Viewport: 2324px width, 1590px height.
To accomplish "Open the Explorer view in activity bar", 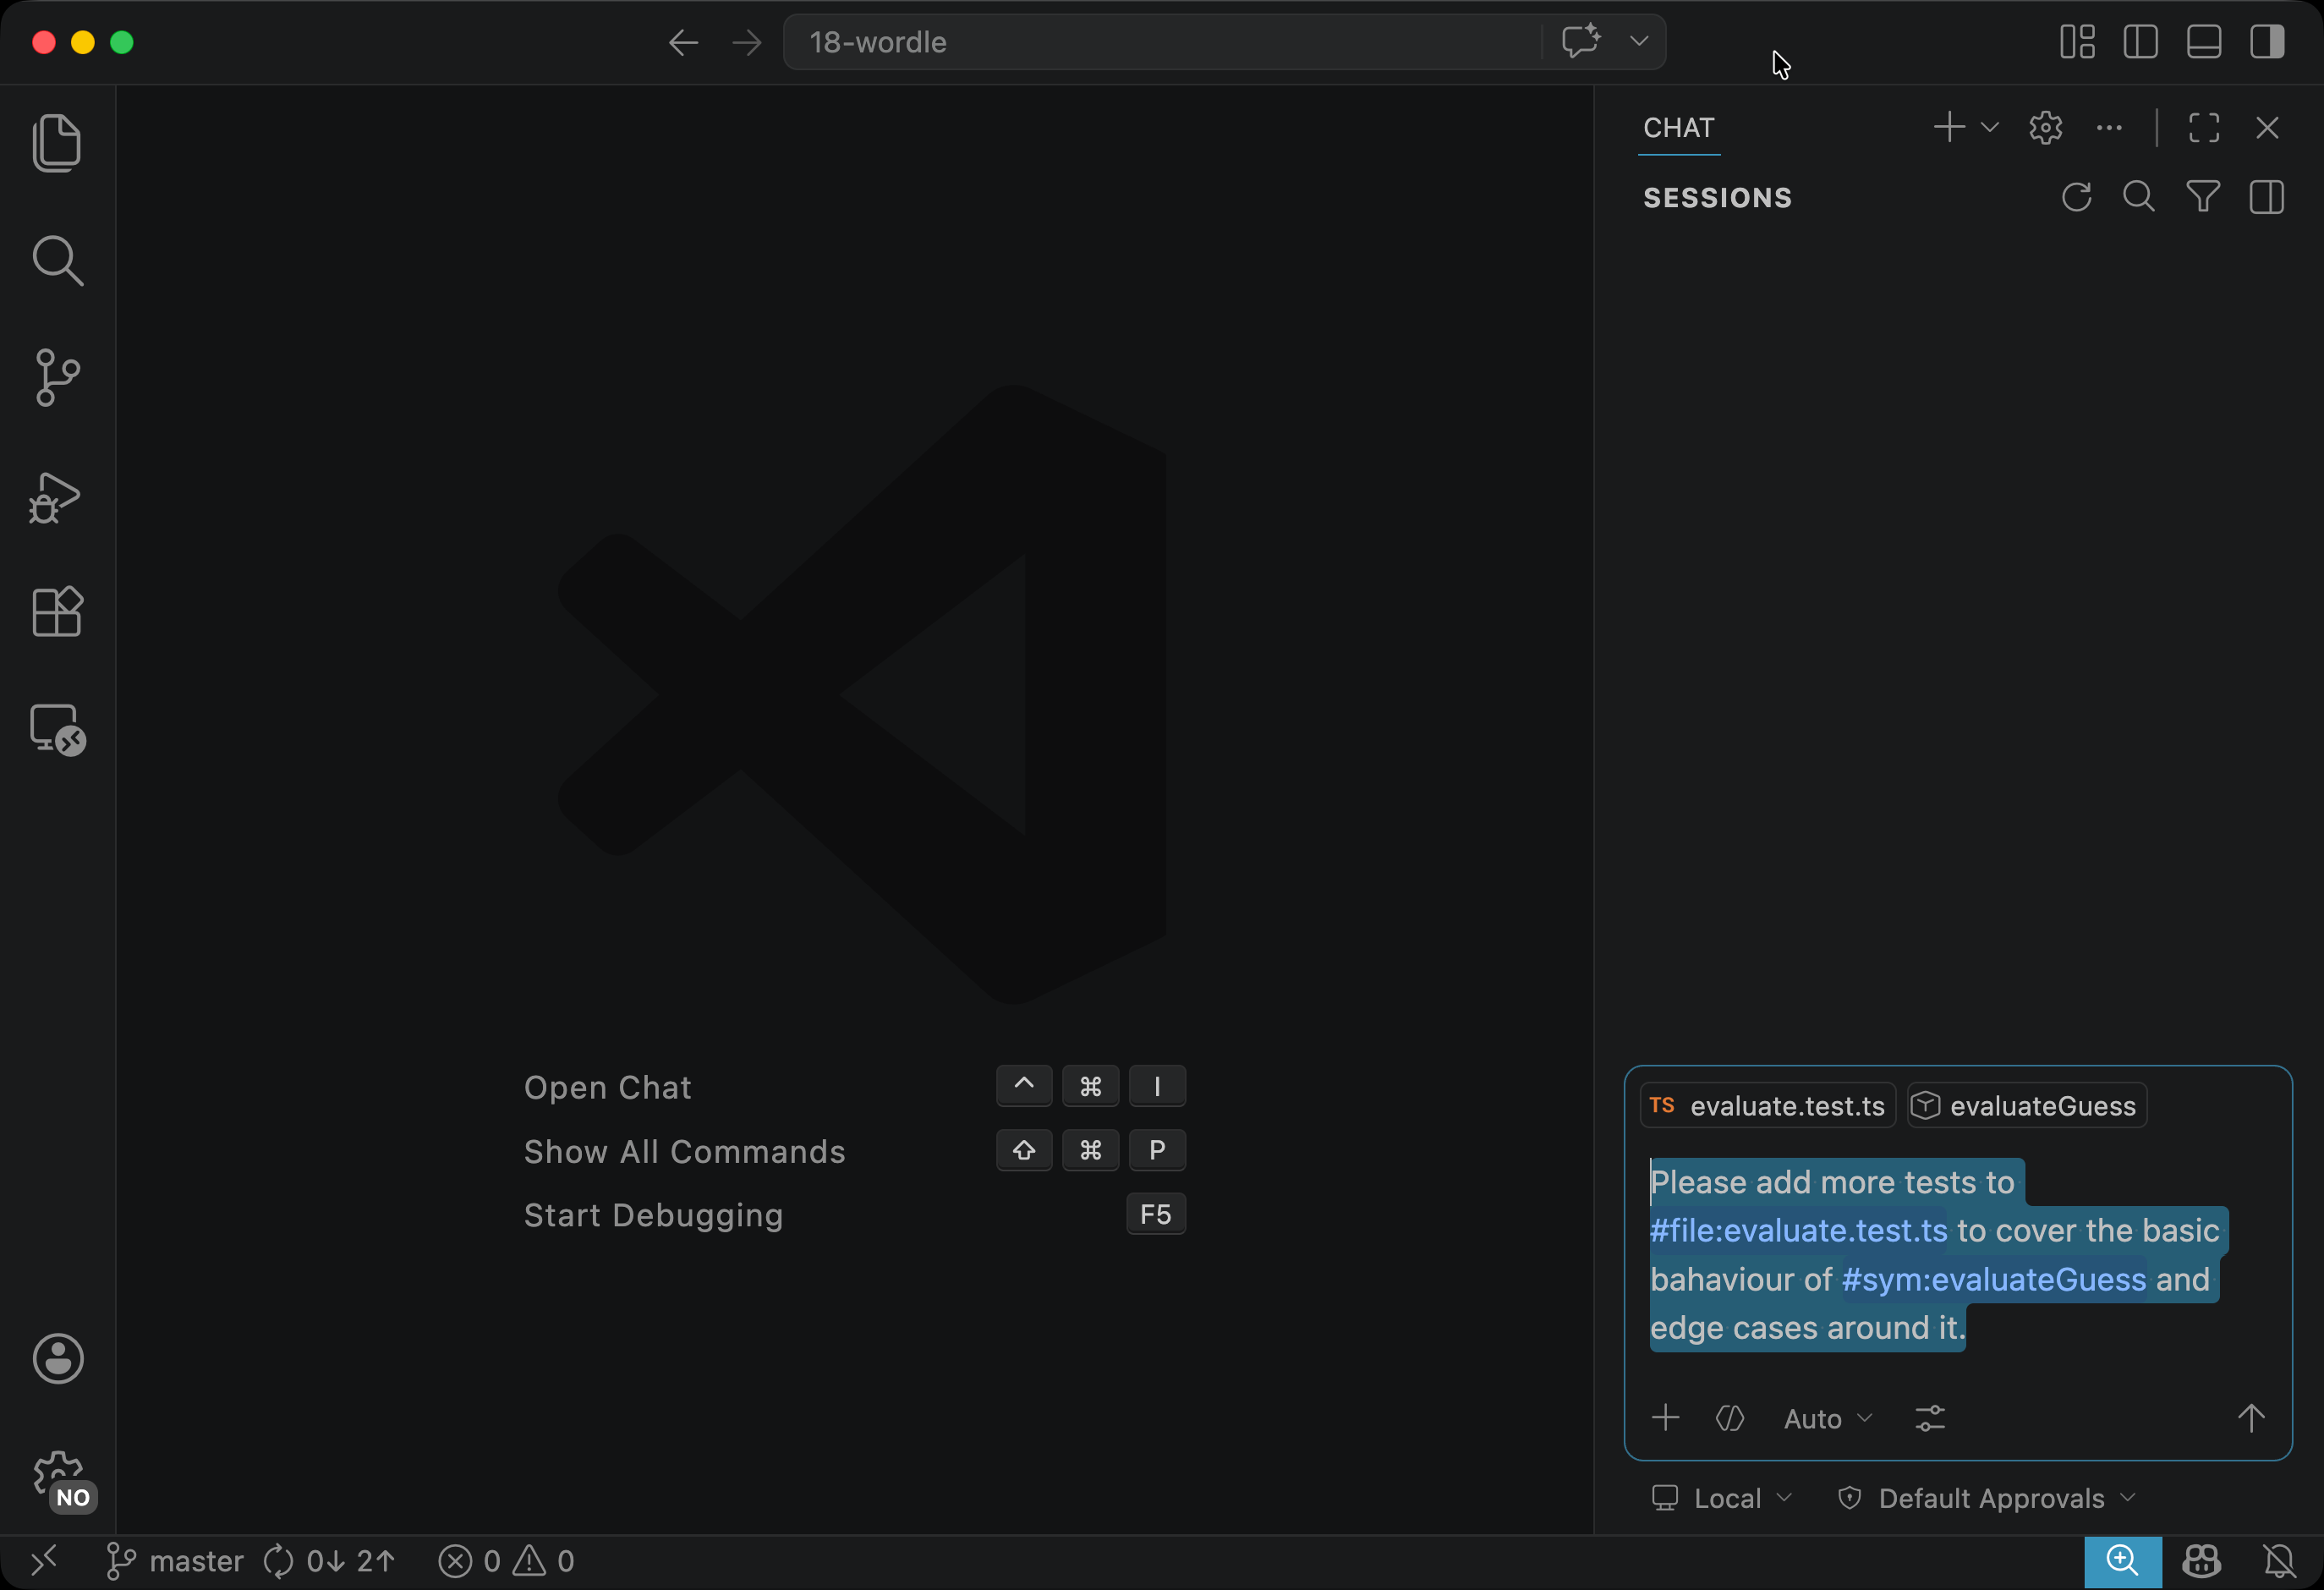I will [x=57, y=143].
